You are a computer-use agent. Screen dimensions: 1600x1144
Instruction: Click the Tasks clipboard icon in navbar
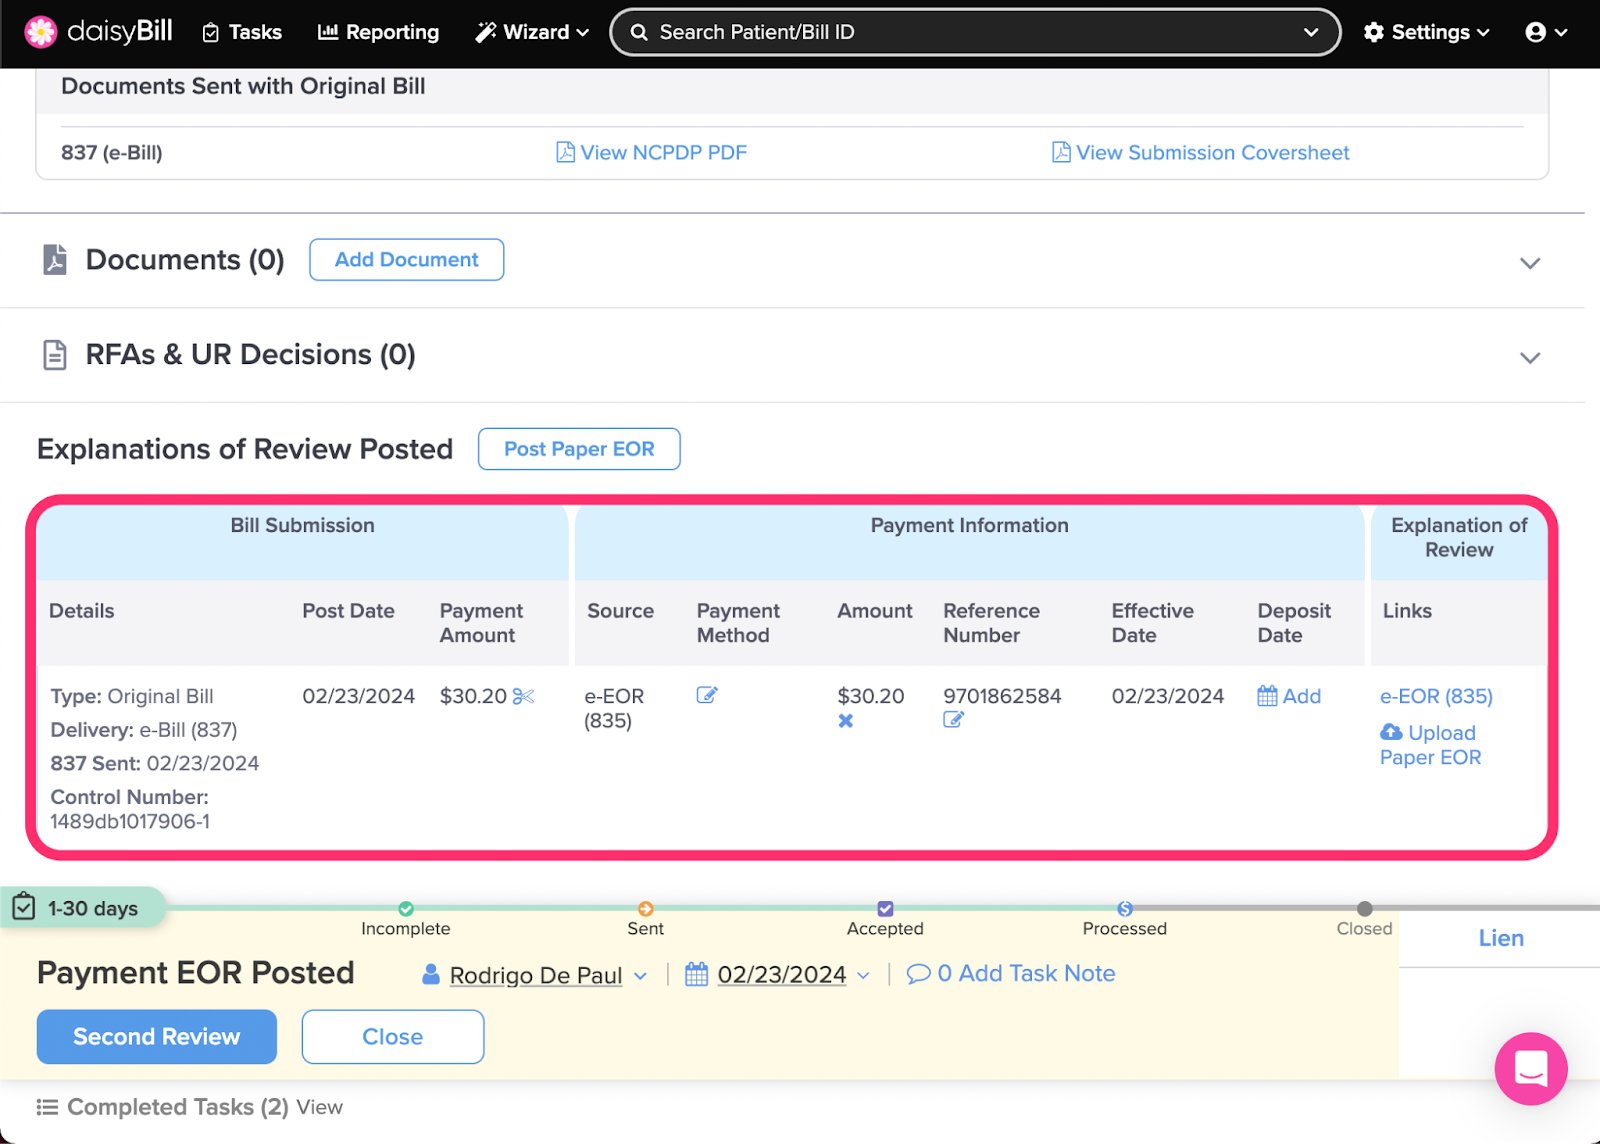pos(211,33)
